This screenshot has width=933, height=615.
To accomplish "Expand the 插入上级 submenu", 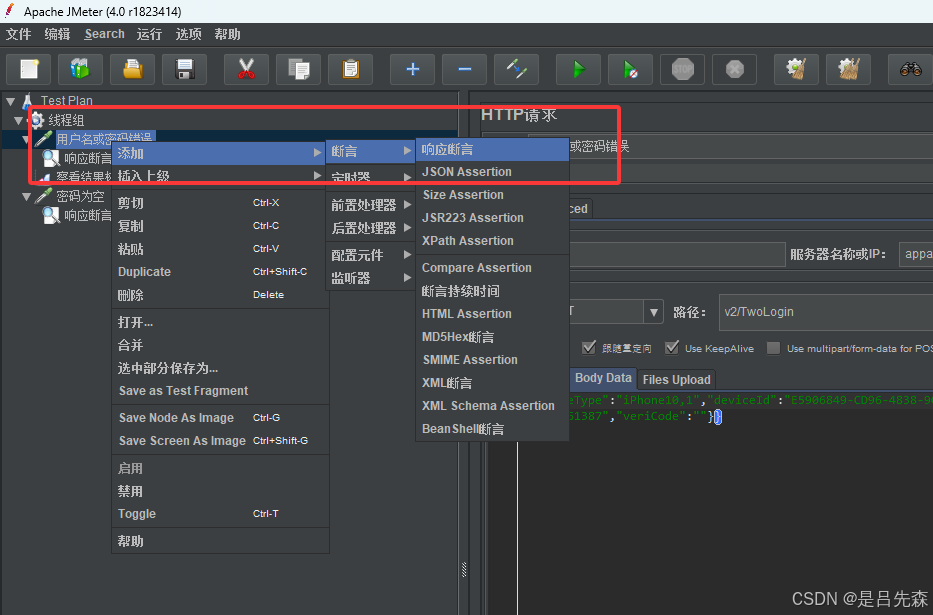I will [x=219, y=175].
